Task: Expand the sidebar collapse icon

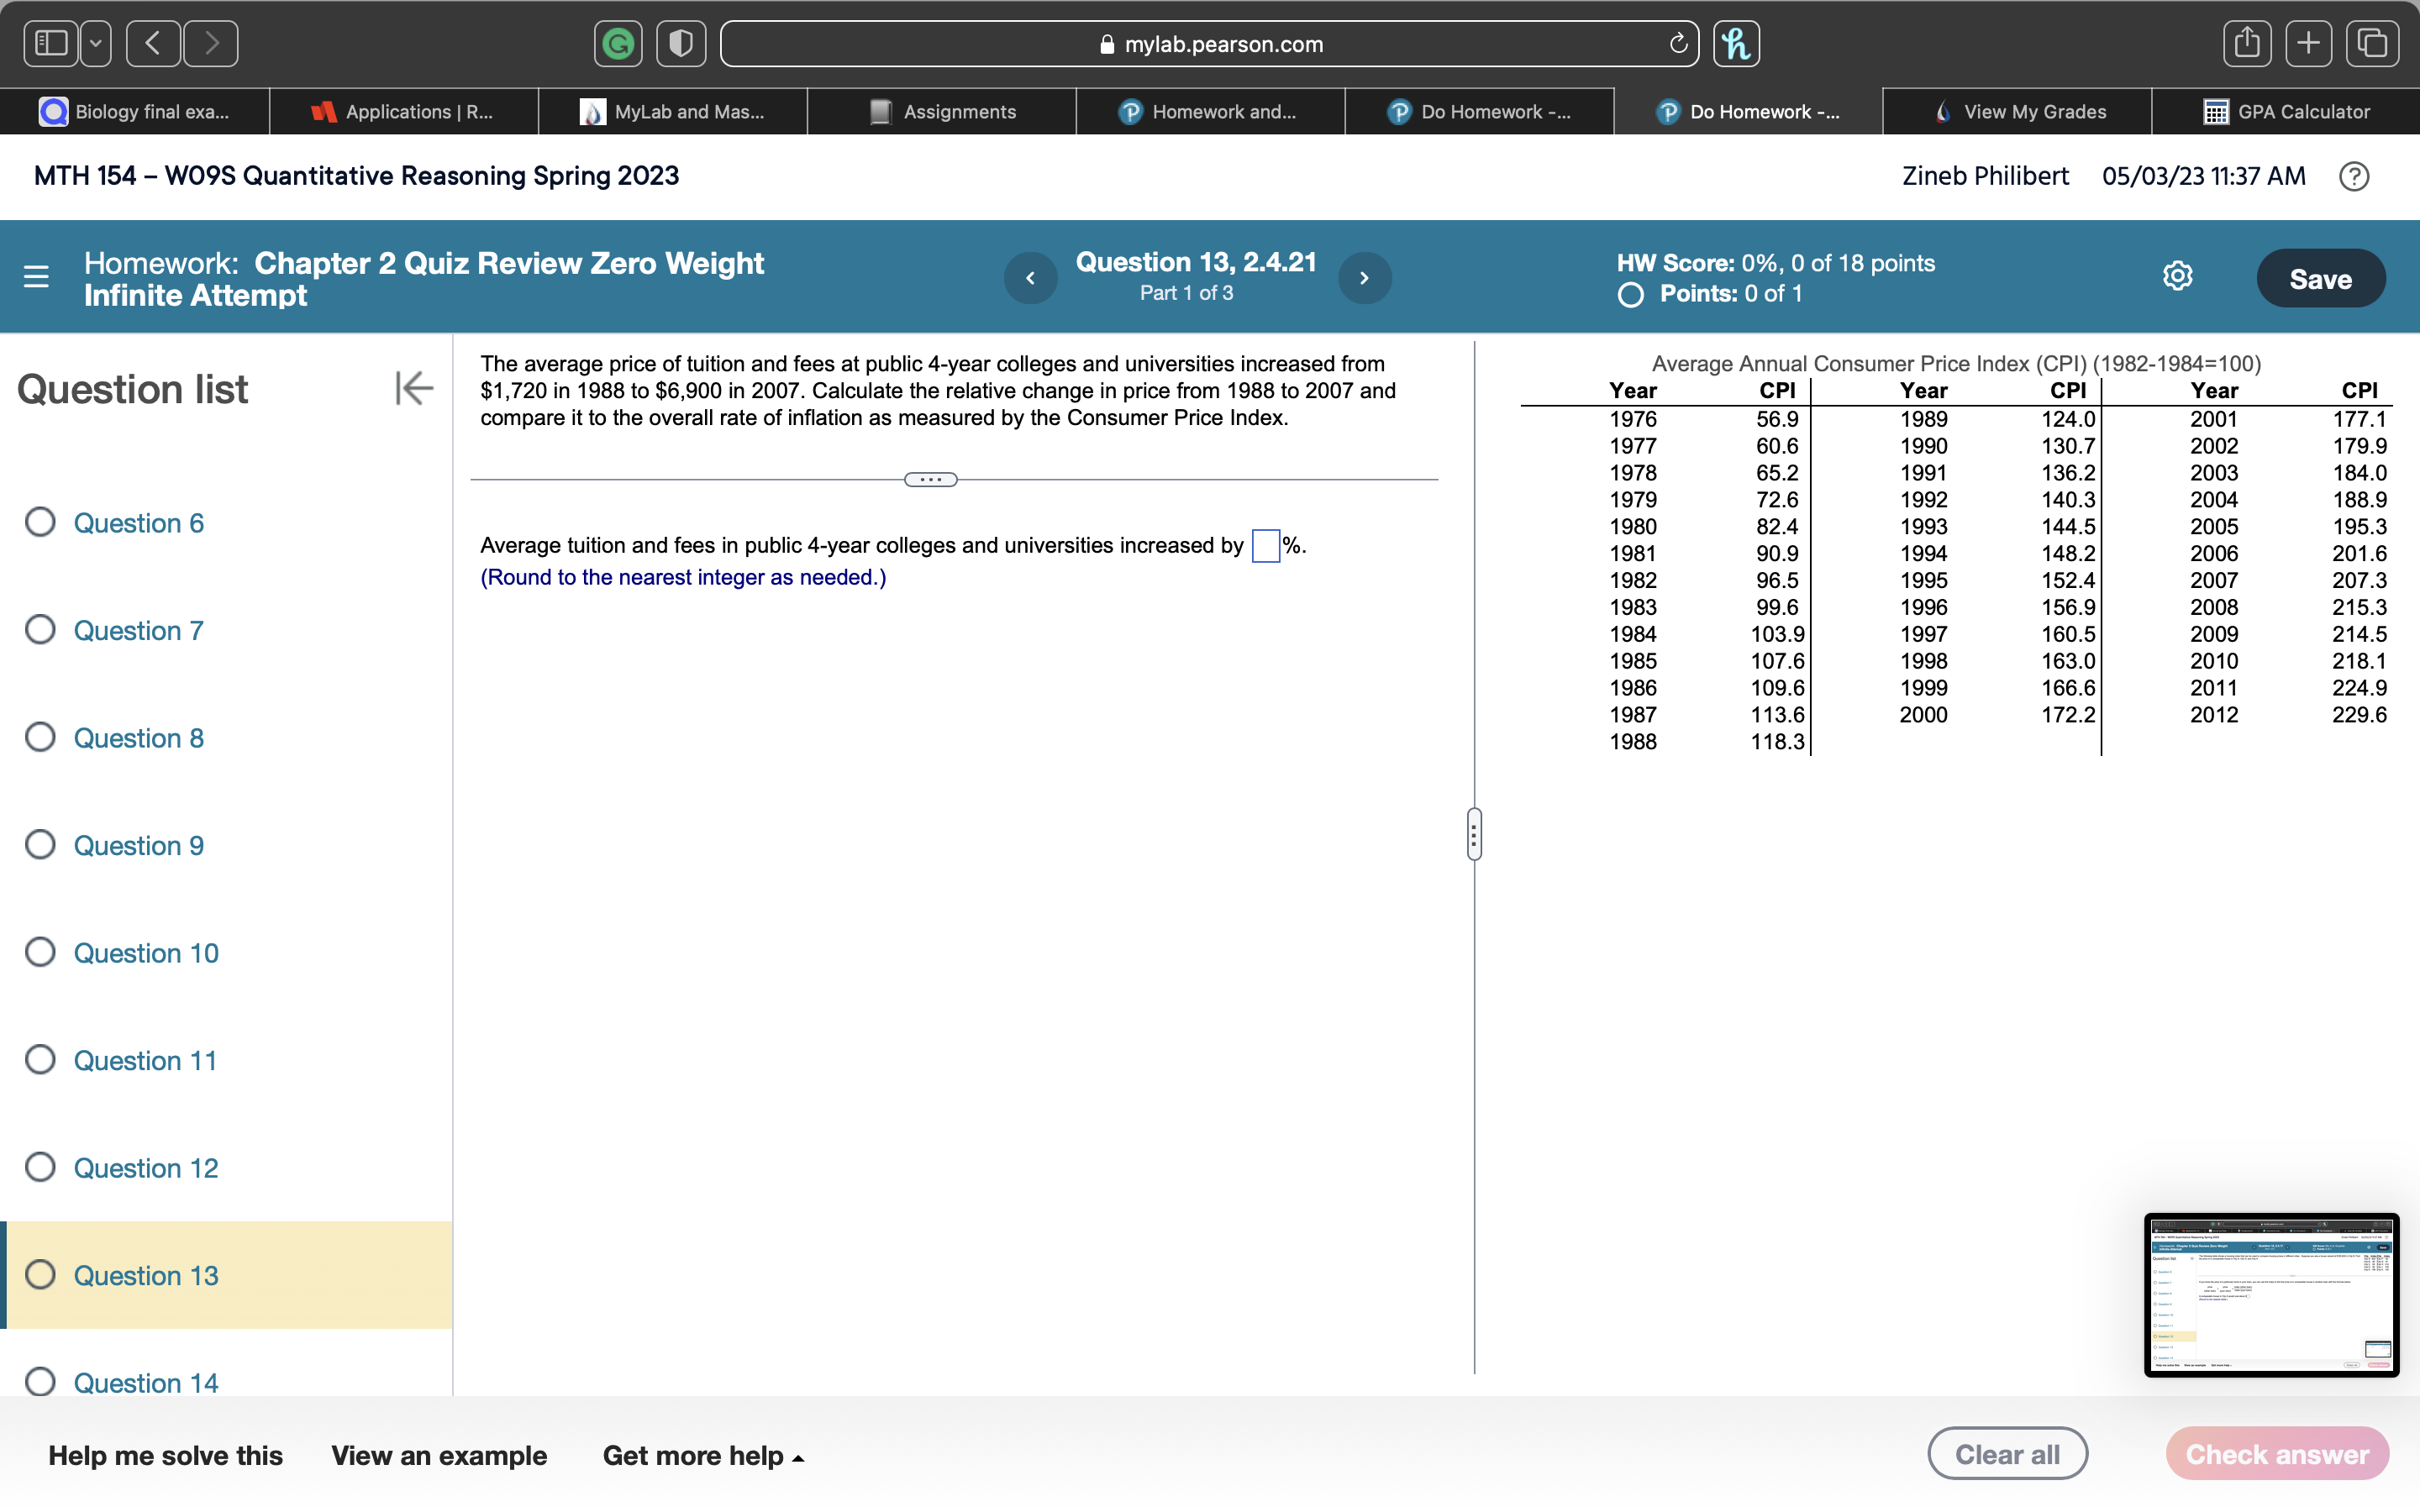Action: point(413,388)
